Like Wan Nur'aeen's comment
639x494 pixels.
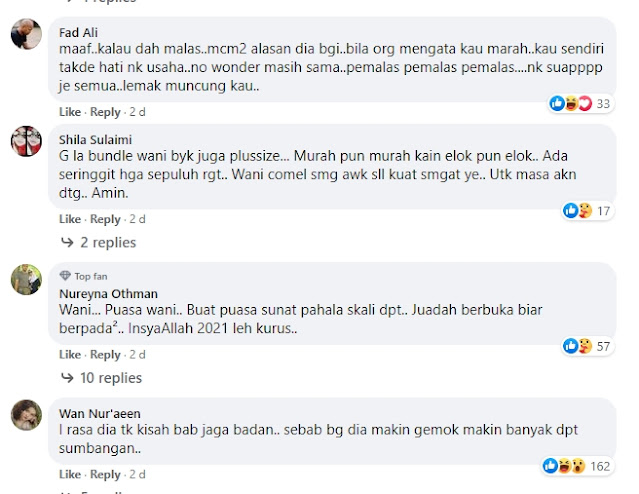(70, 474)
